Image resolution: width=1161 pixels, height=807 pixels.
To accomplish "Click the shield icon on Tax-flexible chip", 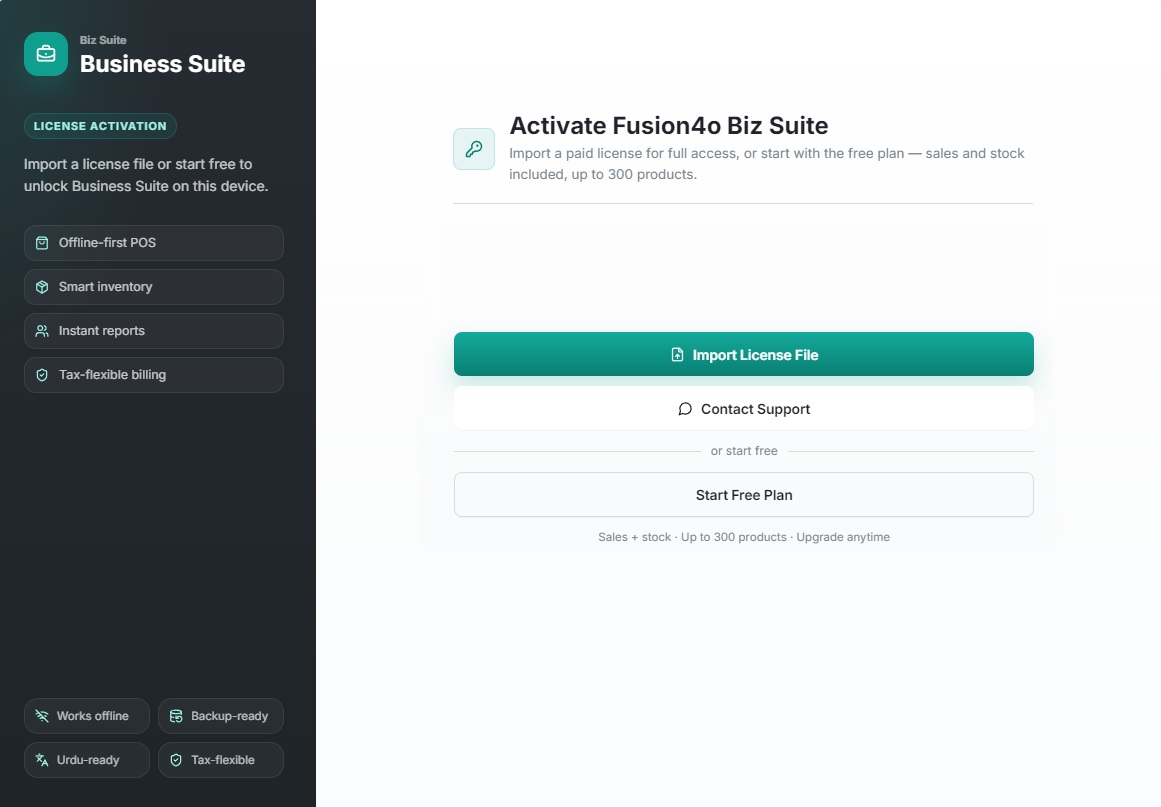I will point(176,760).
